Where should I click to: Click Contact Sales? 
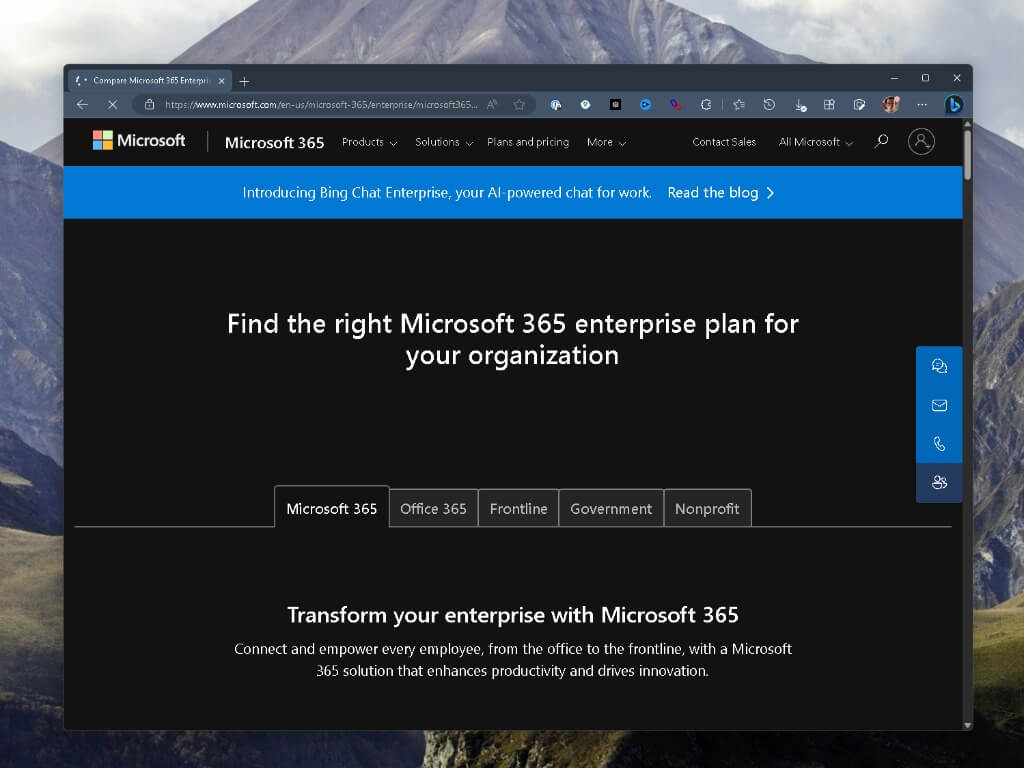click(724, 142)
